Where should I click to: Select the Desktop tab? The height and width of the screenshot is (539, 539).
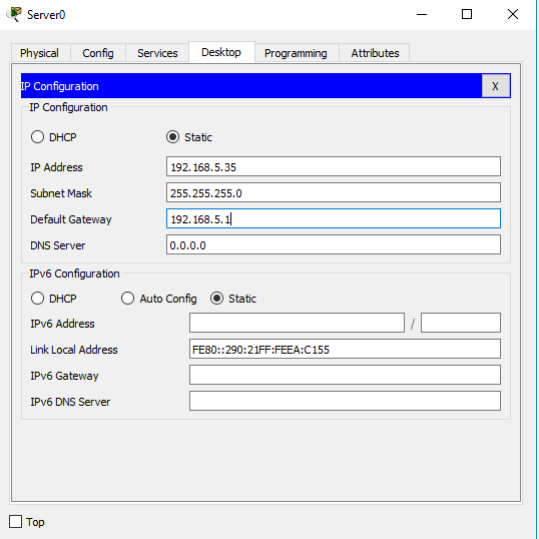221,52
